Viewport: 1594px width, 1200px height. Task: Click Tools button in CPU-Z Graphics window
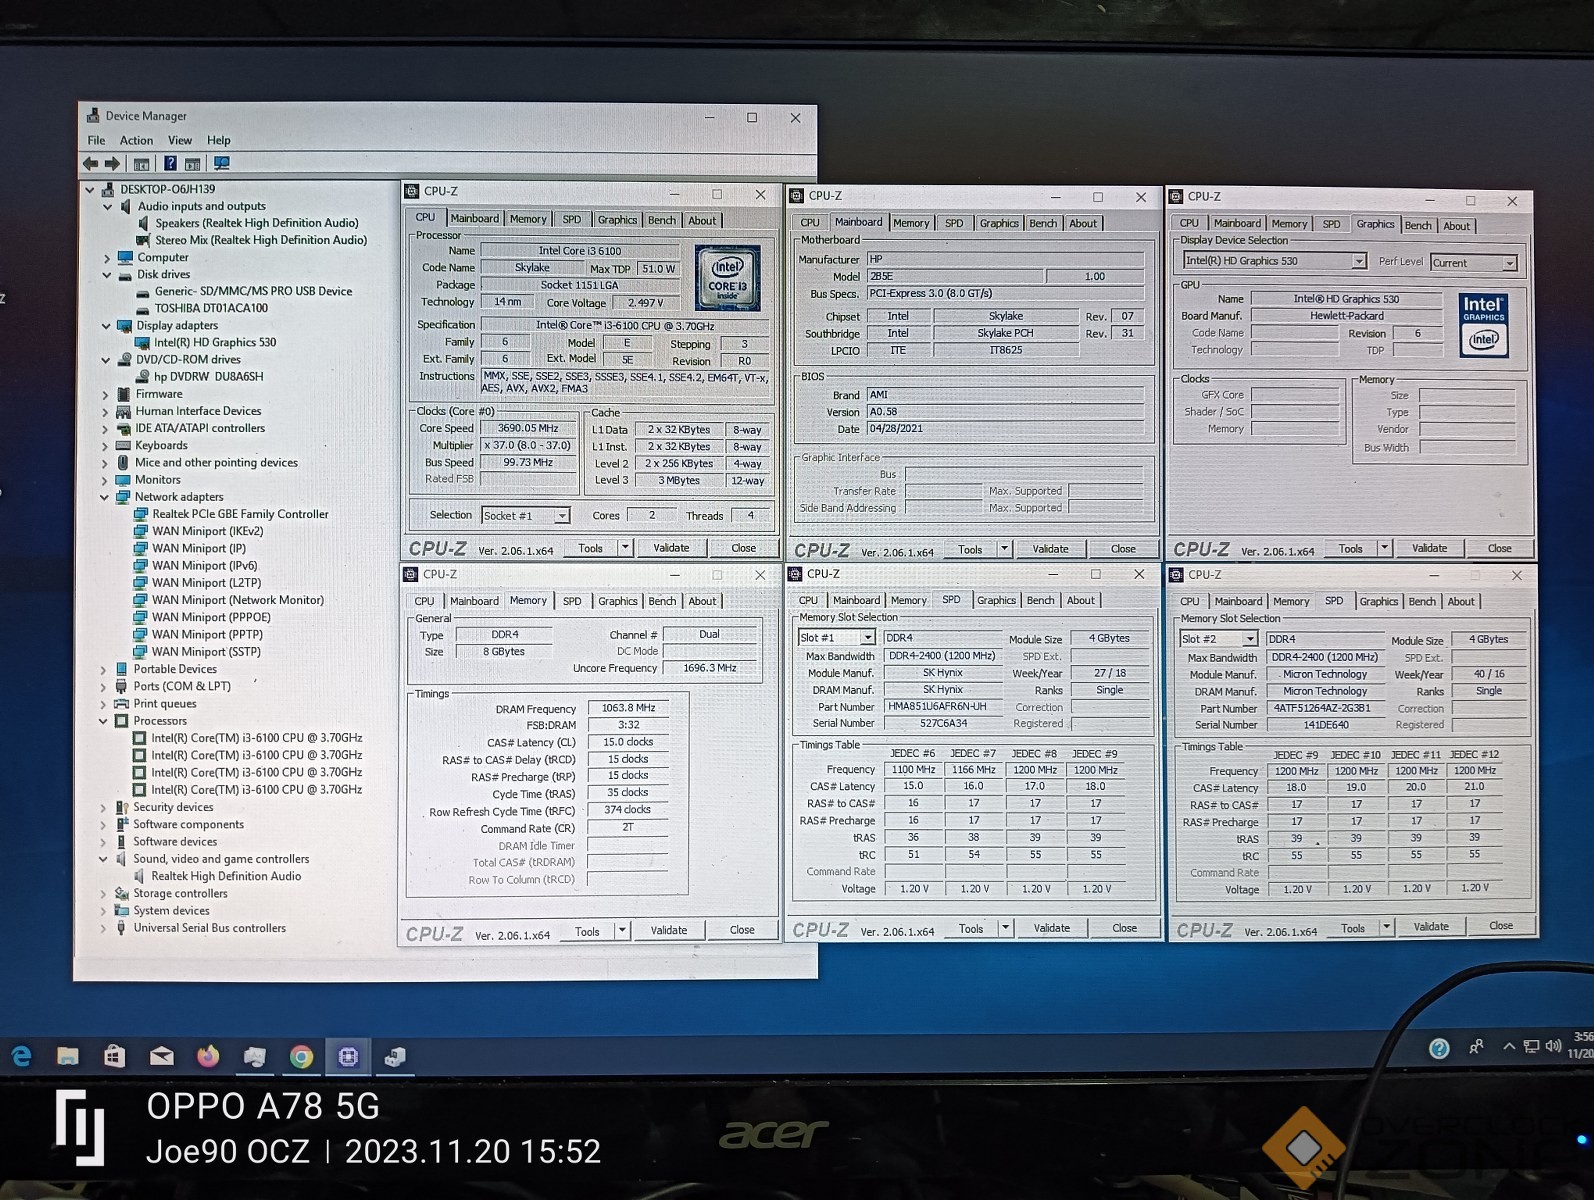click(1351, 548)
